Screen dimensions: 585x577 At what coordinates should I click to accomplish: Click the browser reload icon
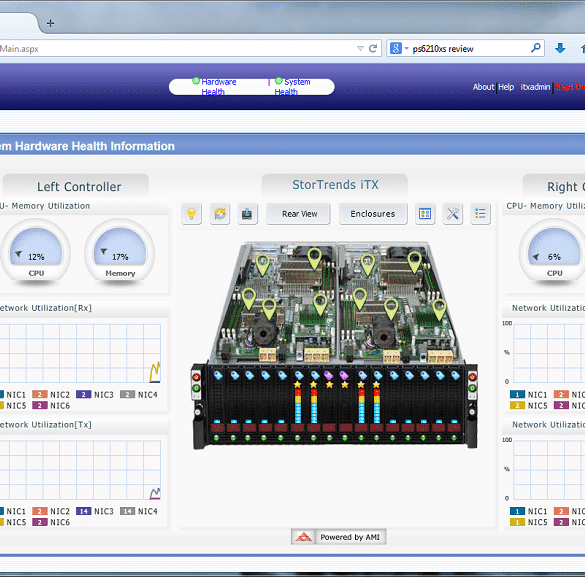point(373,48)
